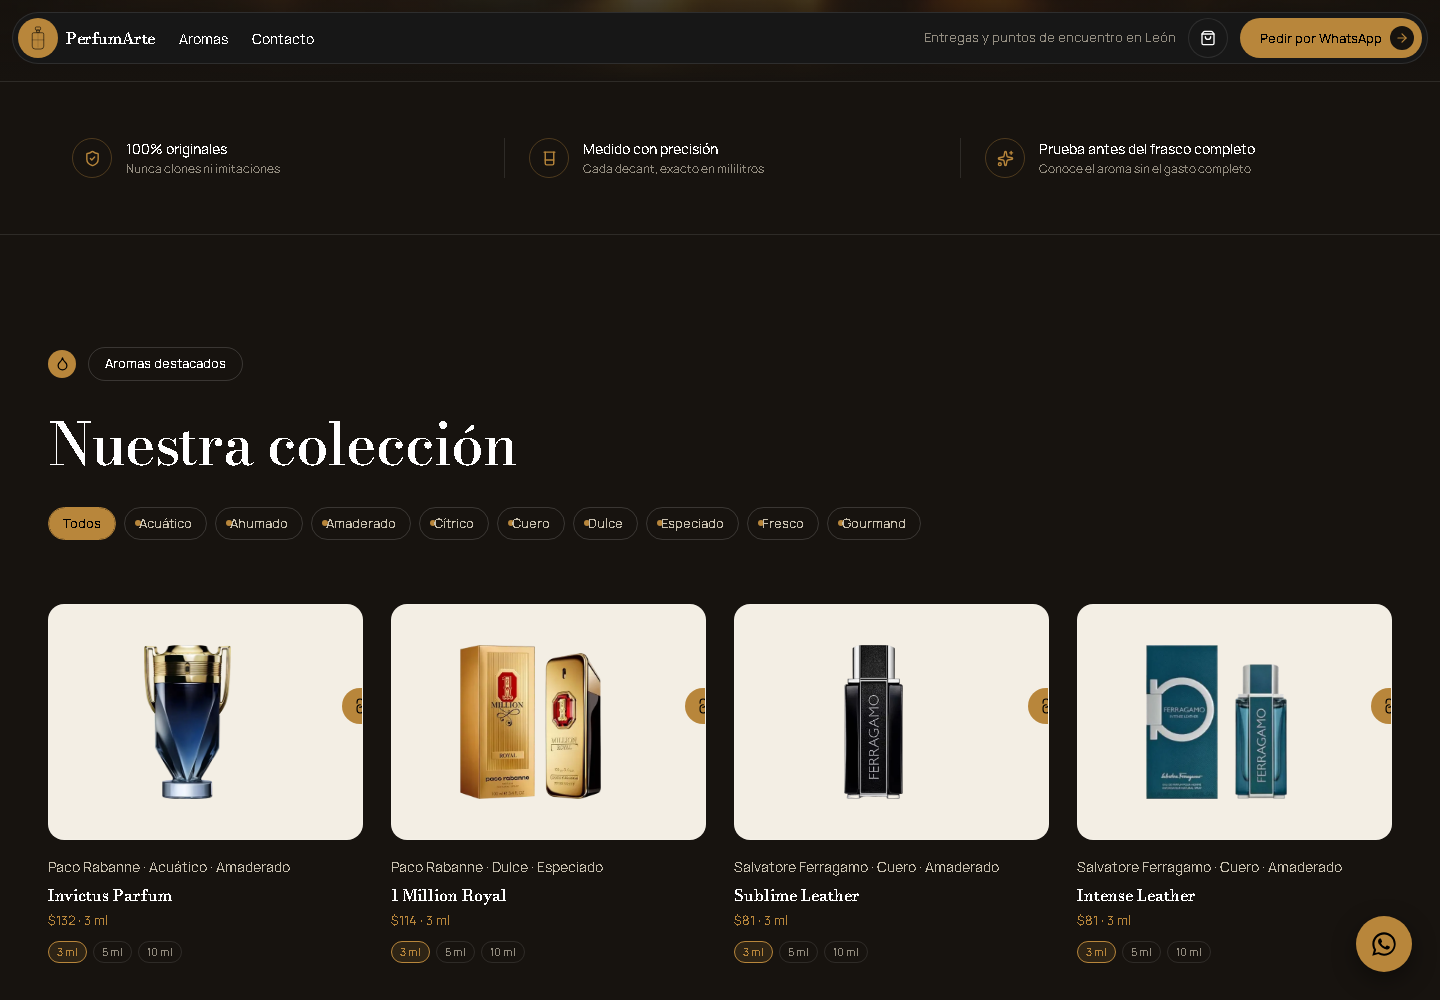The height and width of the screenshot is (1000, 1440).
Task: Filter collection by Gourmand
Action: [x=874, y=524]
